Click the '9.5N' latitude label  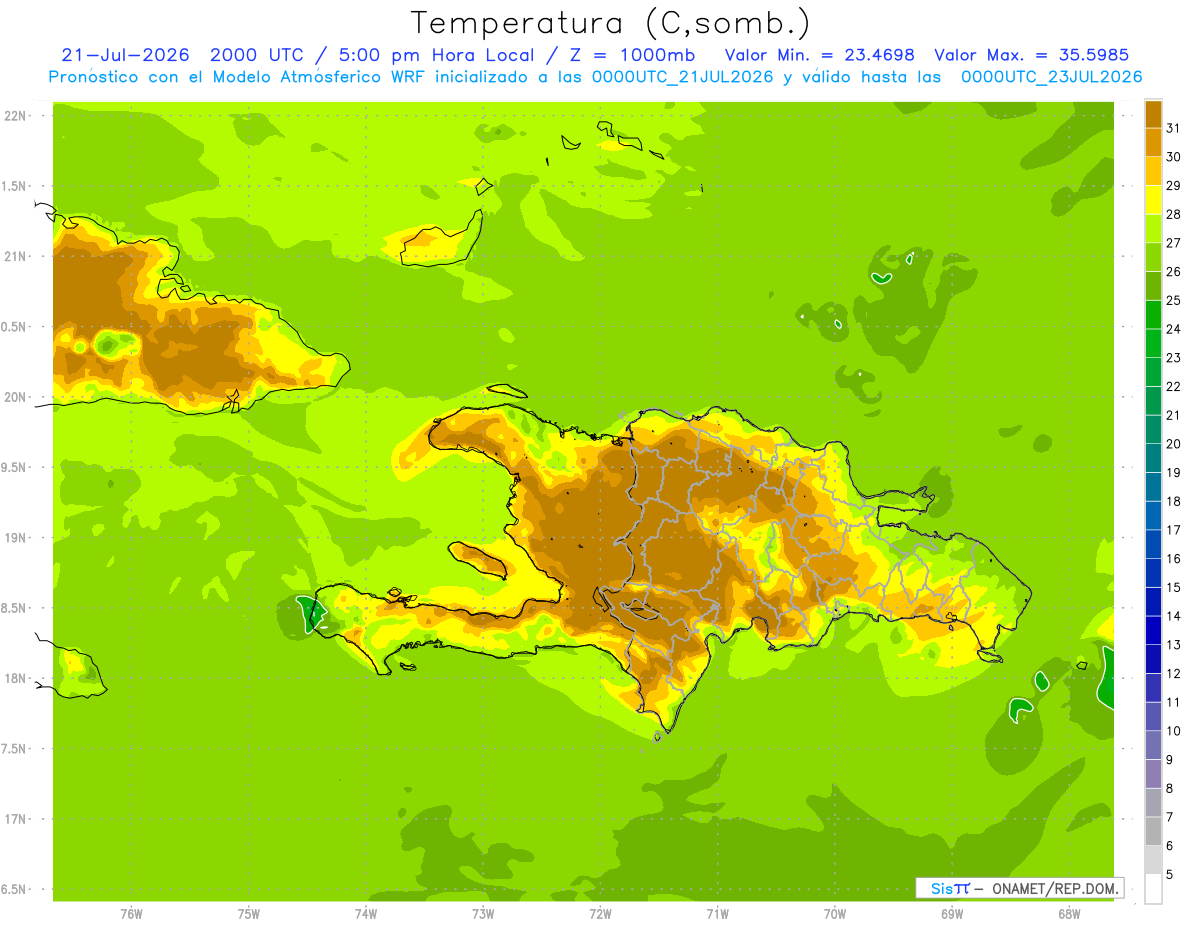(15, 467)
